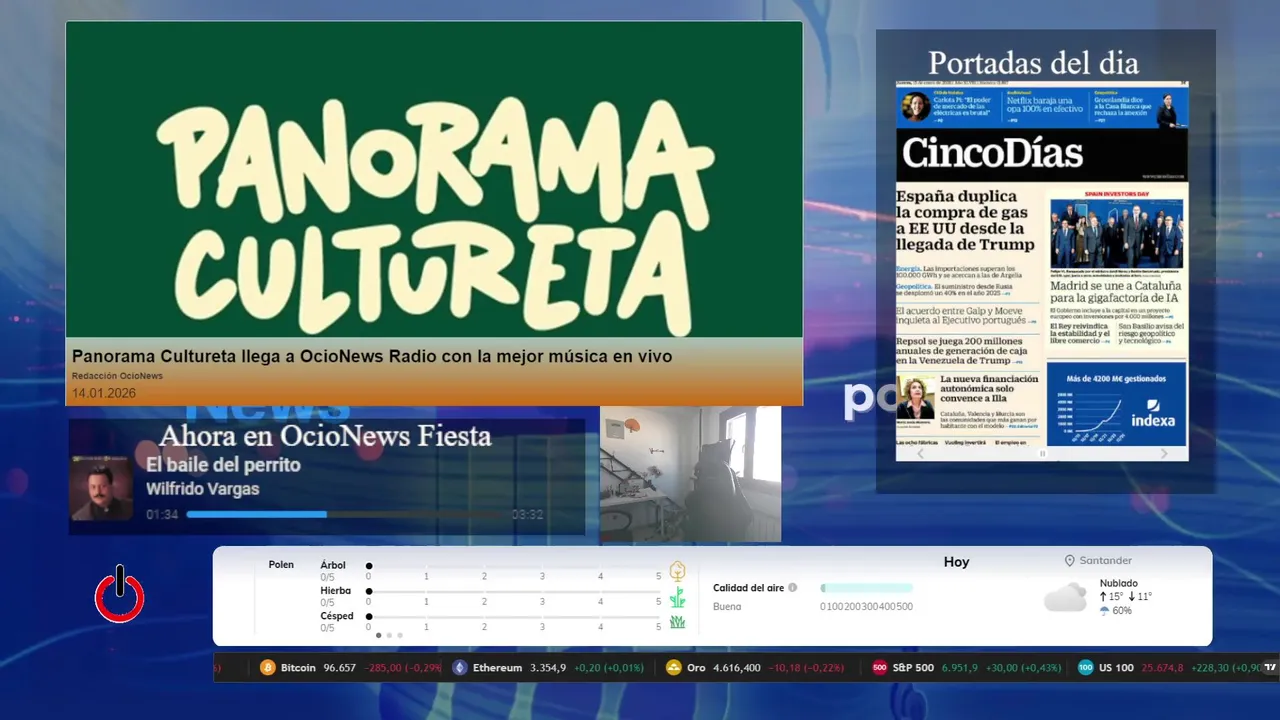The width and height of the screenshot is (1280, 720).
Task: Click the 'Hoy' weather day label
Action: 957,562
